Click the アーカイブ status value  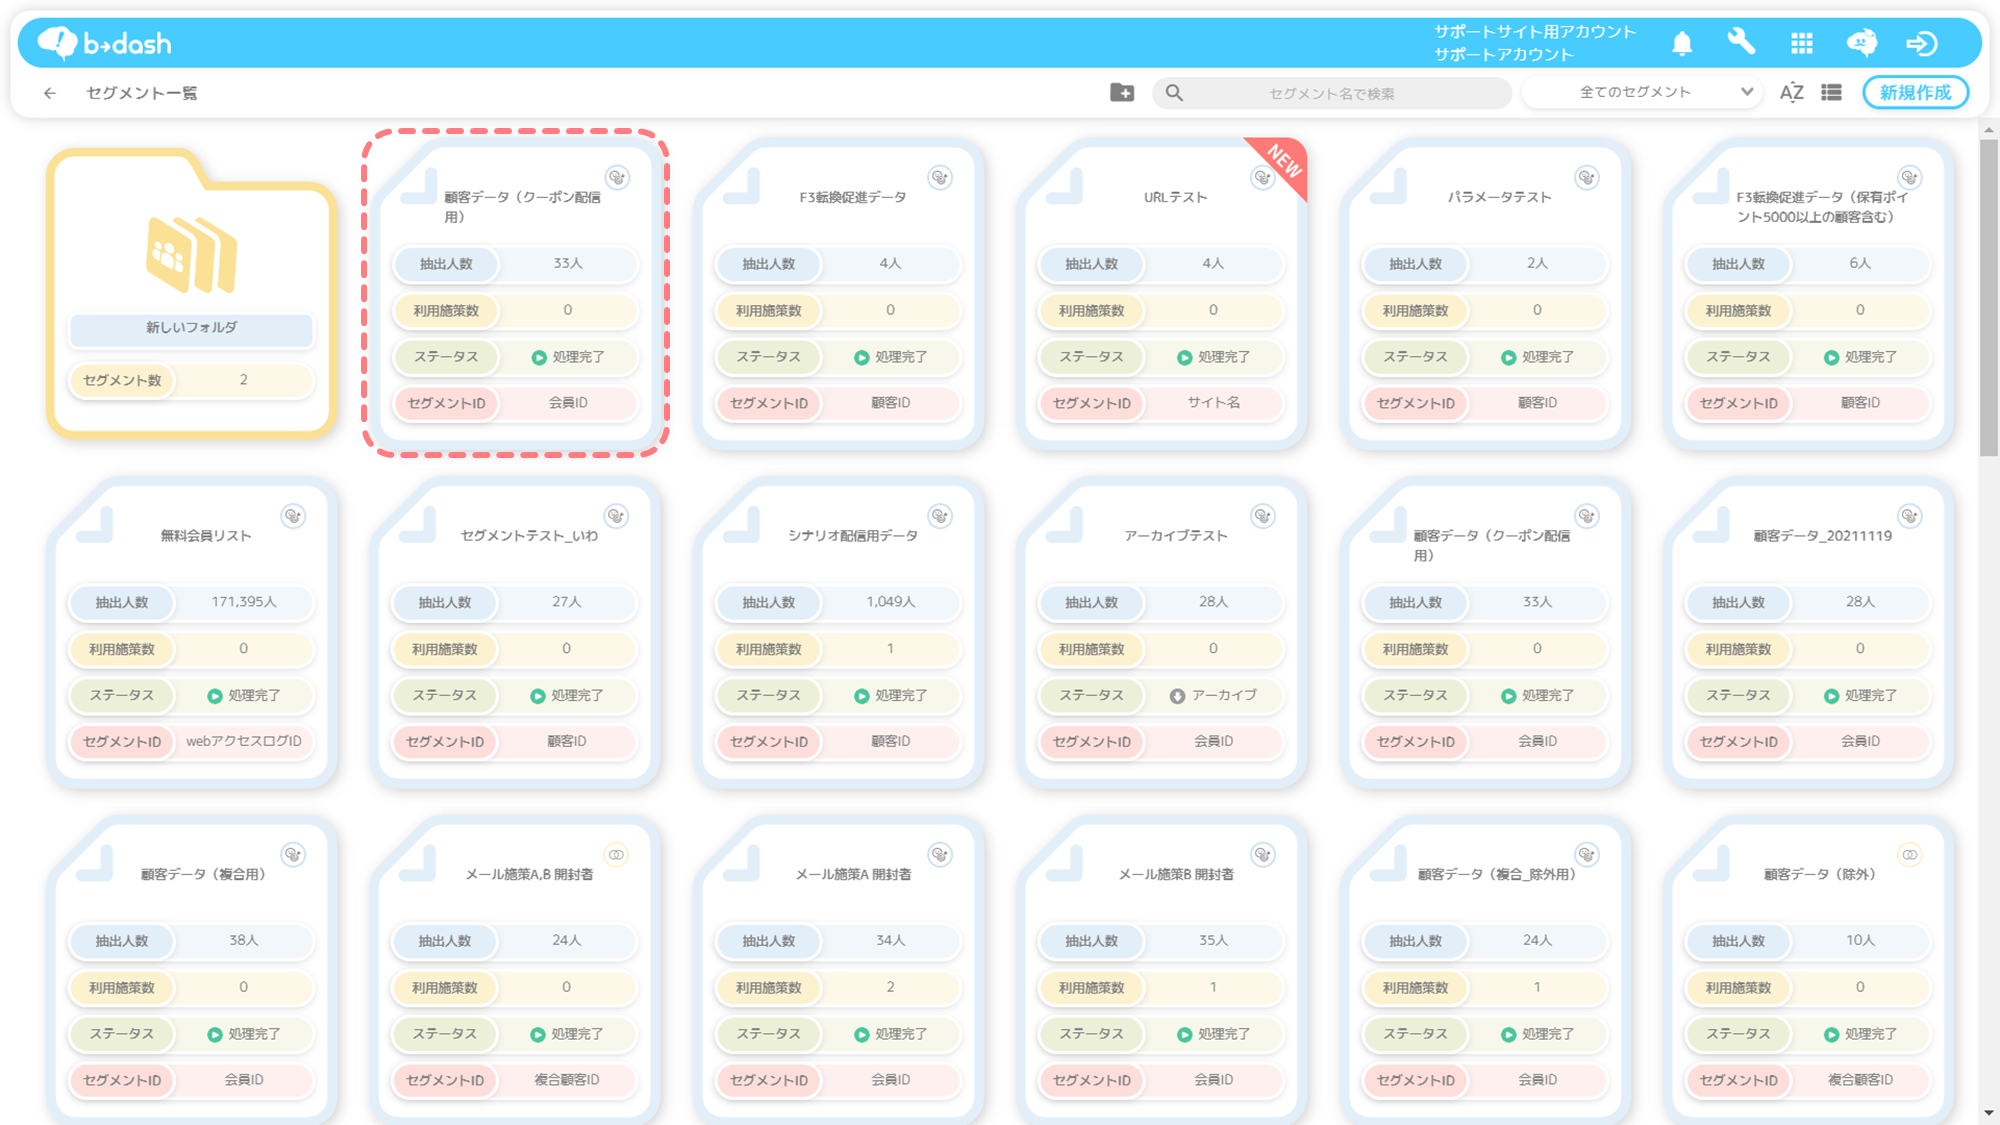click(1214, 695)
